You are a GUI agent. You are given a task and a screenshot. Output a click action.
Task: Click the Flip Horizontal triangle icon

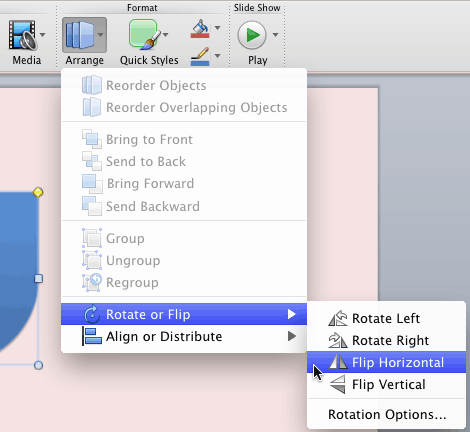(338, 361)
